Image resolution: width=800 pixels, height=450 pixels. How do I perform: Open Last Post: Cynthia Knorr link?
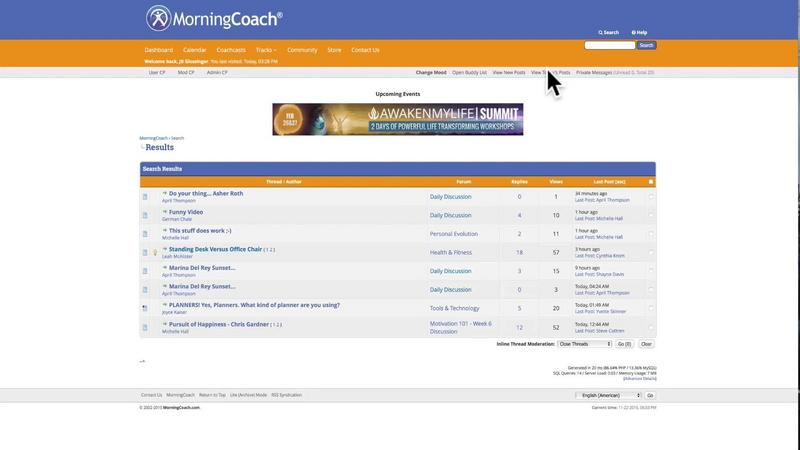tap(599, 256)
